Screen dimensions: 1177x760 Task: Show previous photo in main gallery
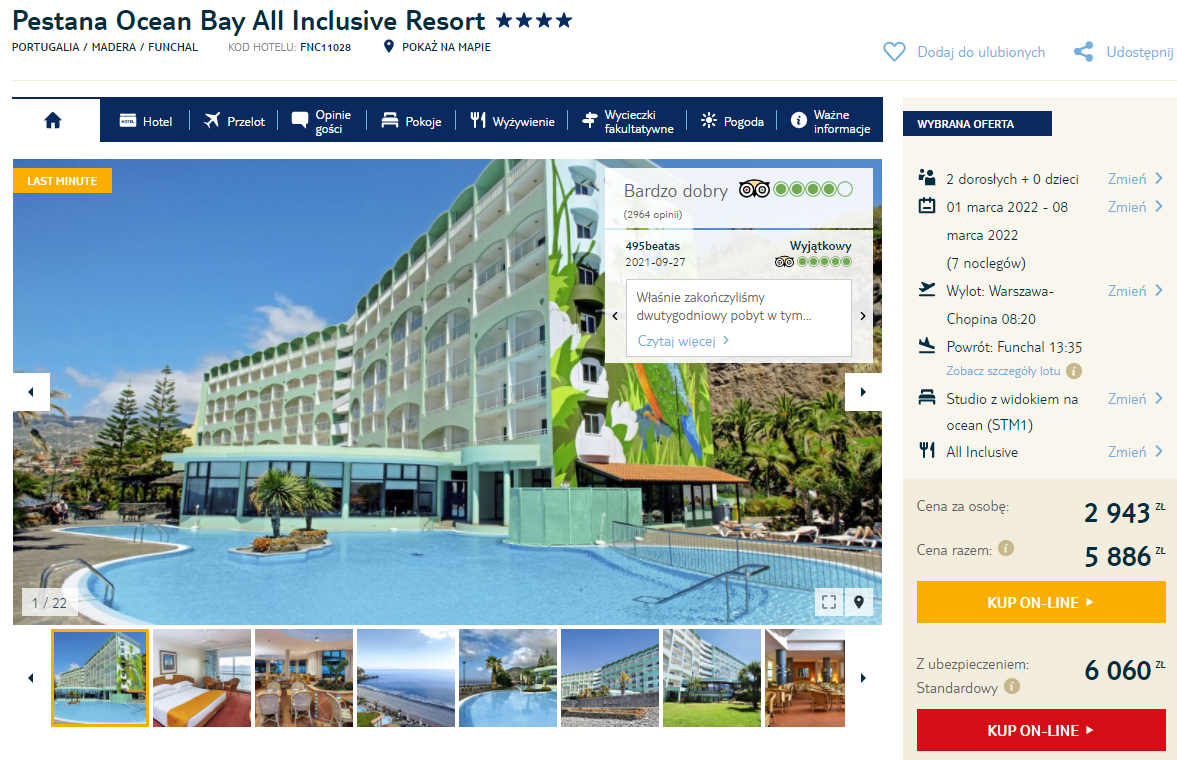click(x=31, y=392)
